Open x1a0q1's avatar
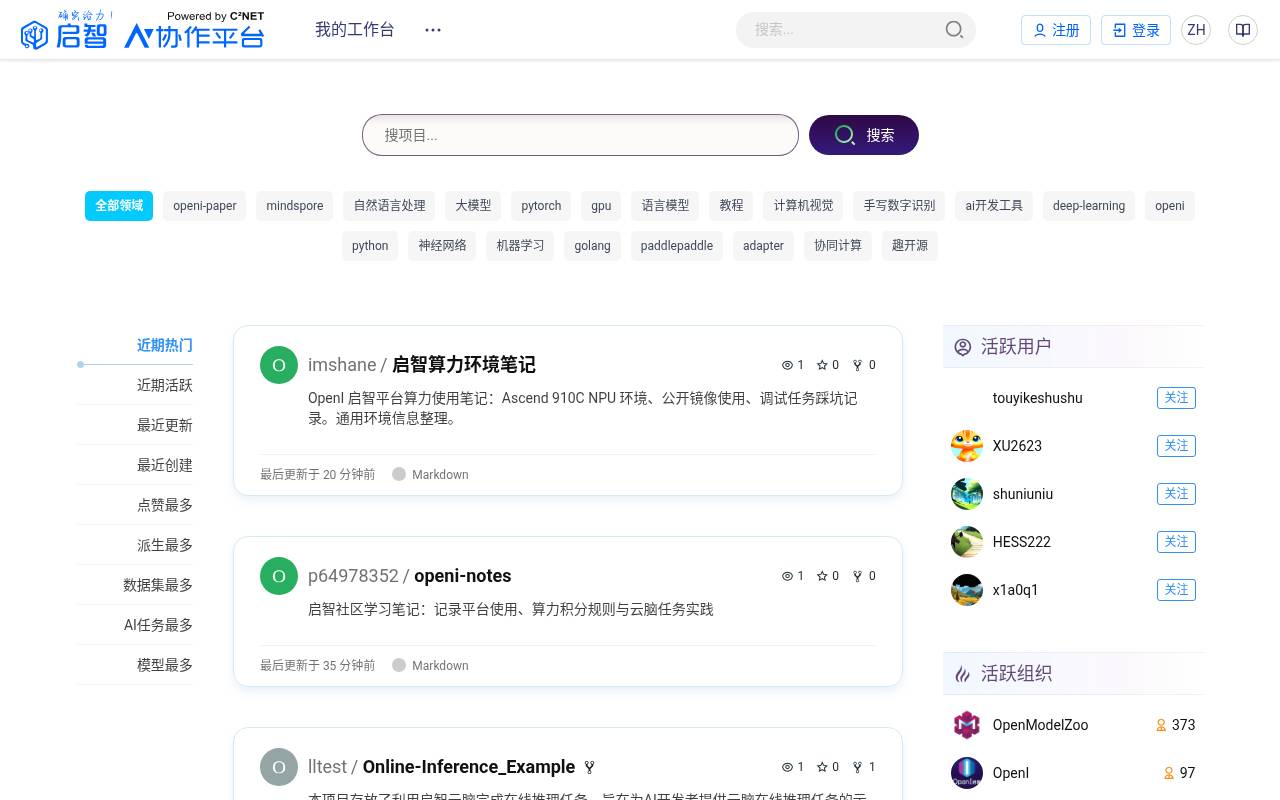Screen dimensions: 1280x800 (967, 590)
